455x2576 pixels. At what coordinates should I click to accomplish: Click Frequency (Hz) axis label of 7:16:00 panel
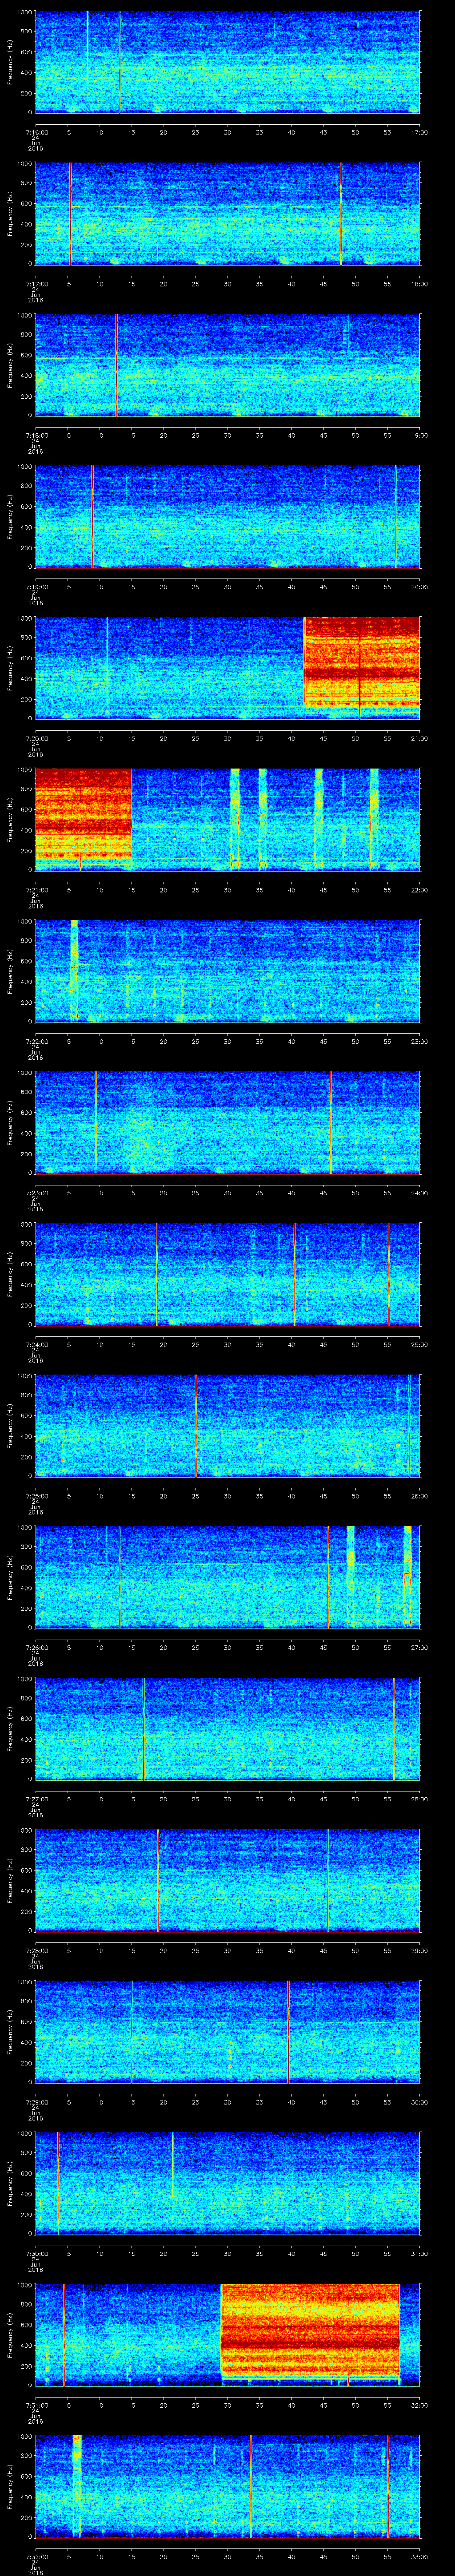(x=10, y=62)
